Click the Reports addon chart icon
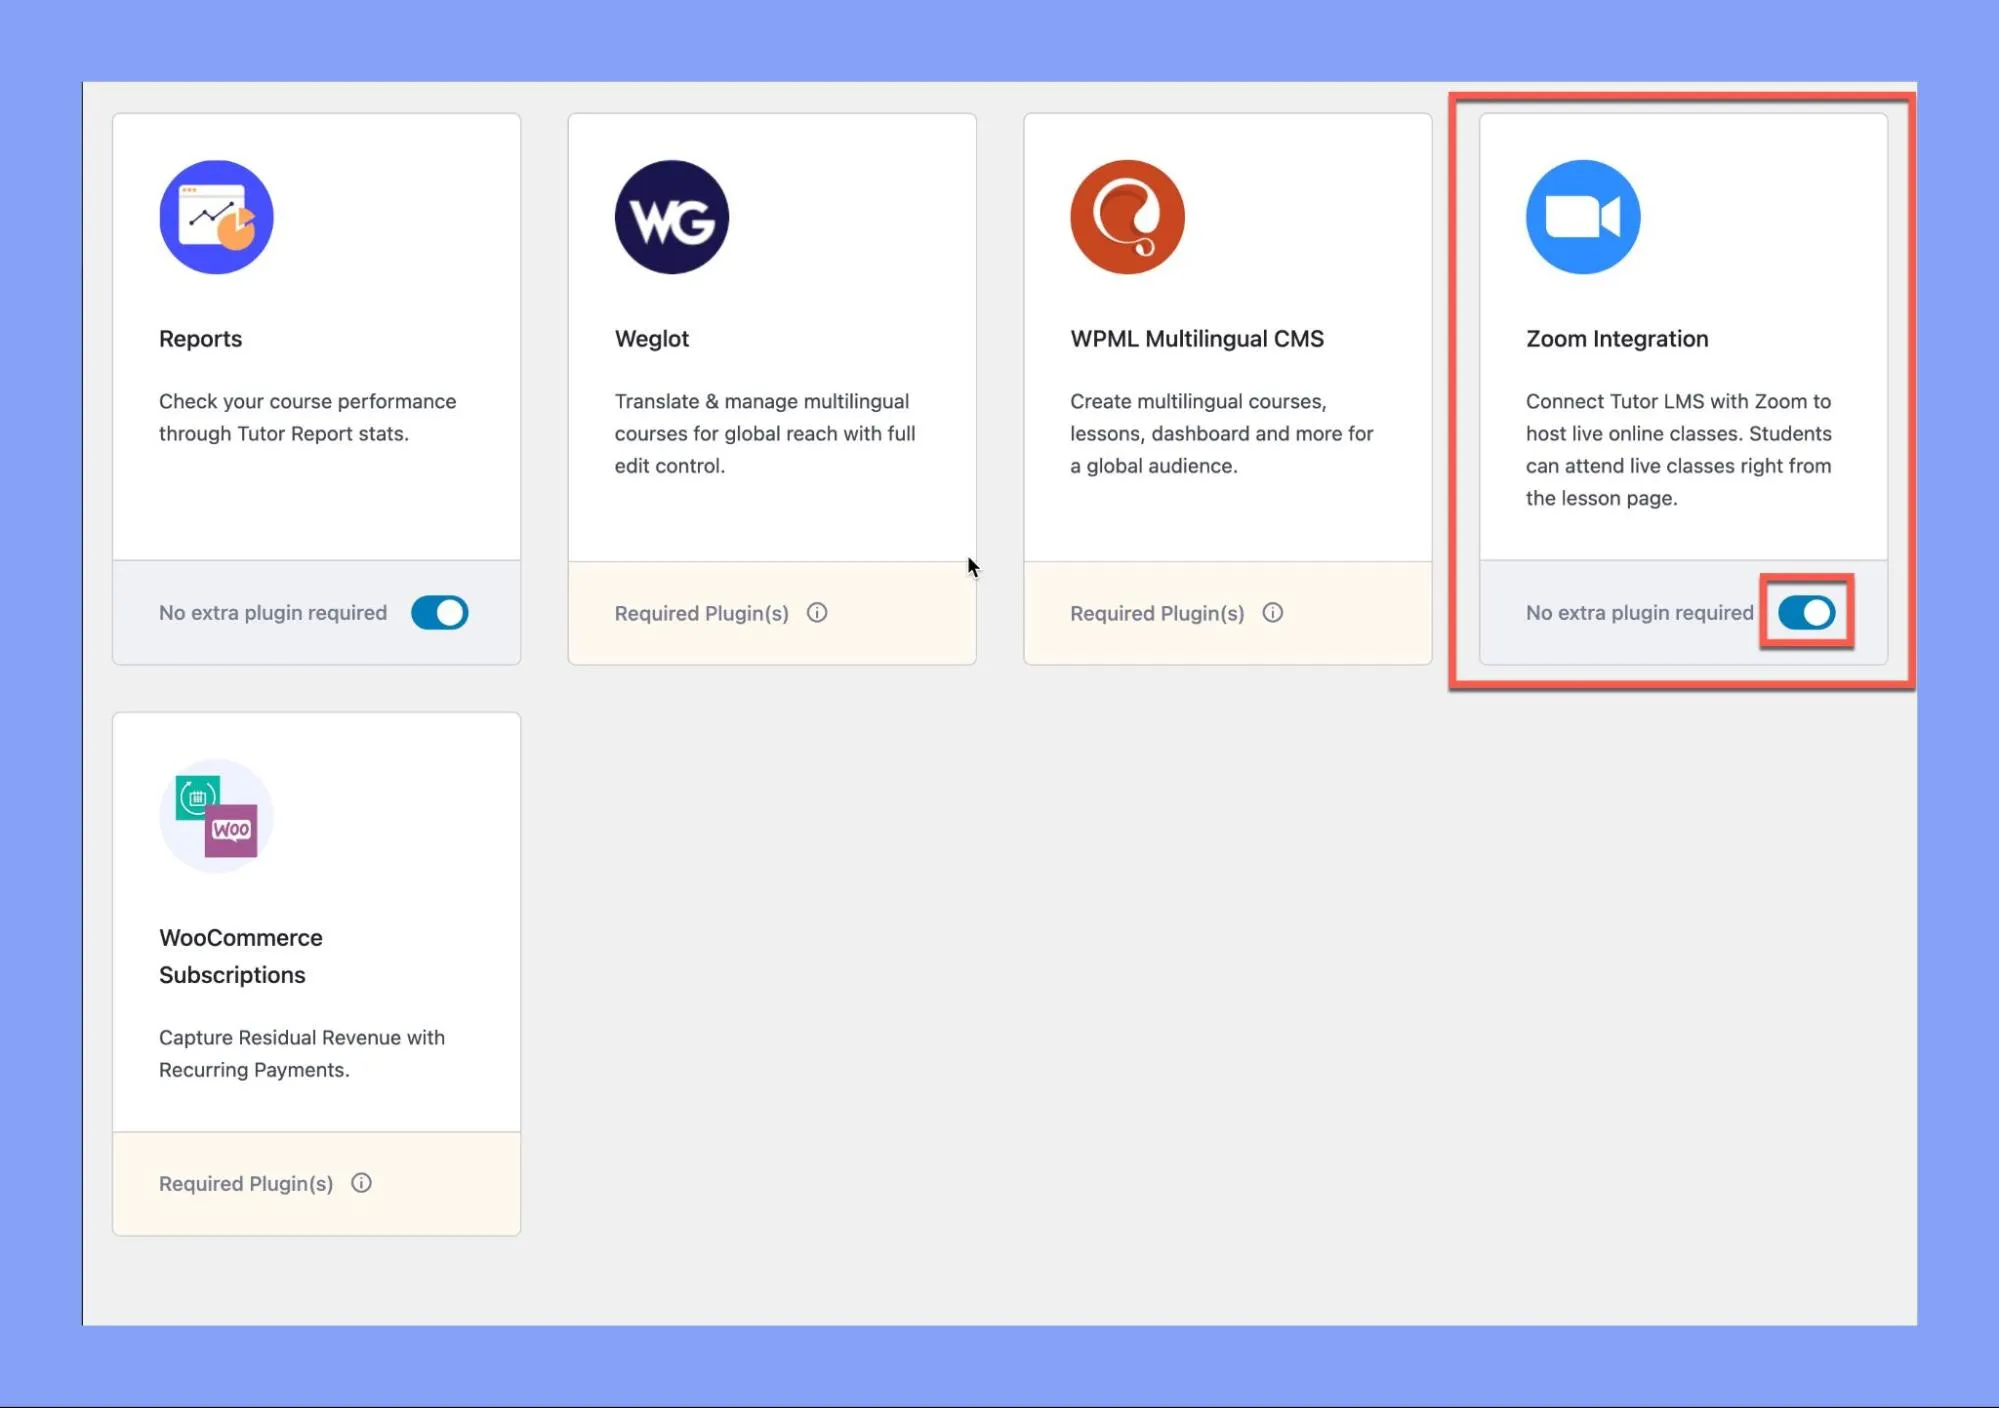 [216, 217]
